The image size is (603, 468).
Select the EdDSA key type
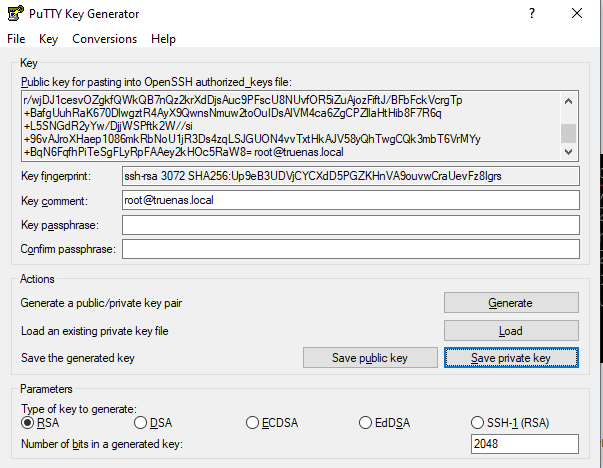(x=385, y=423)
